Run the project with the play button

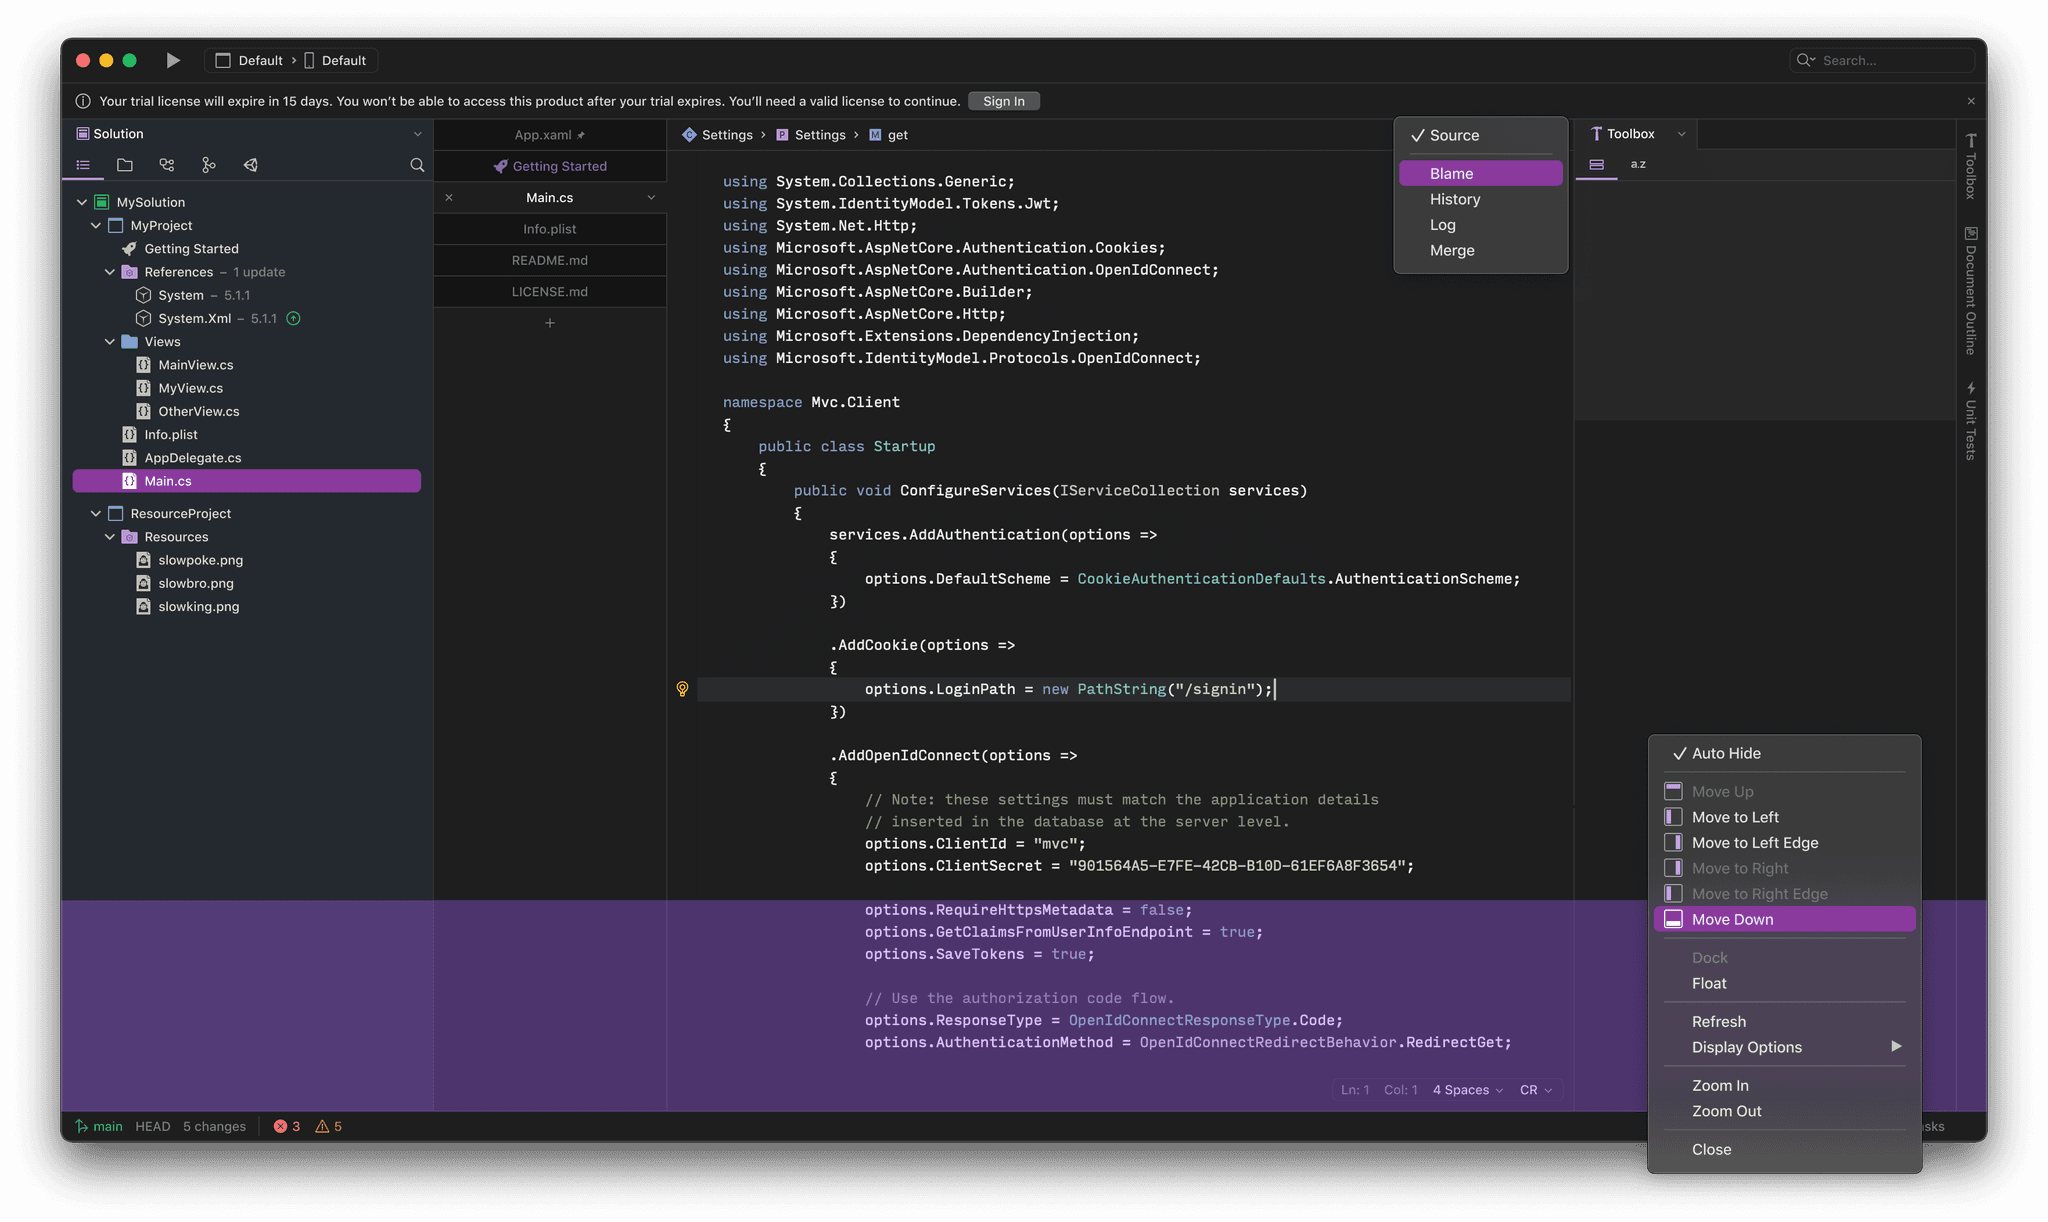(x=172, y=60)
